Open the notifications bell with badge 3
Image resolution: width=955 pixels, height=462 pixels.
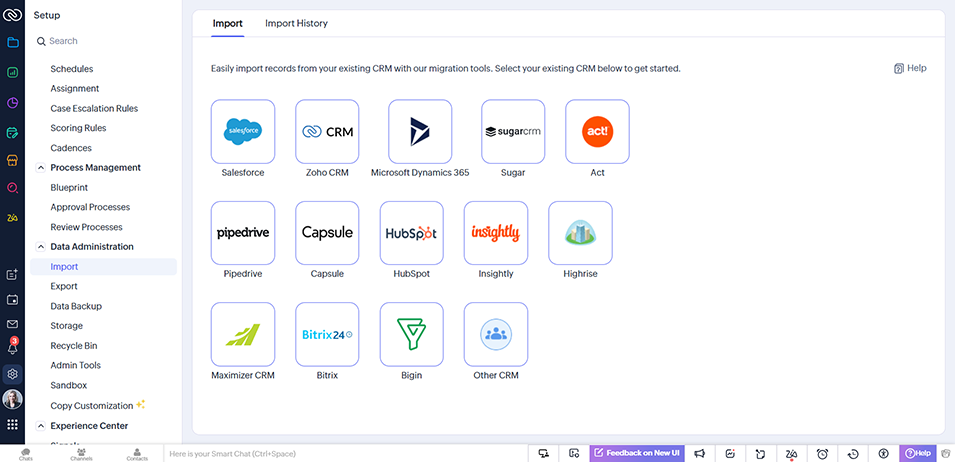tap(12, 347)
